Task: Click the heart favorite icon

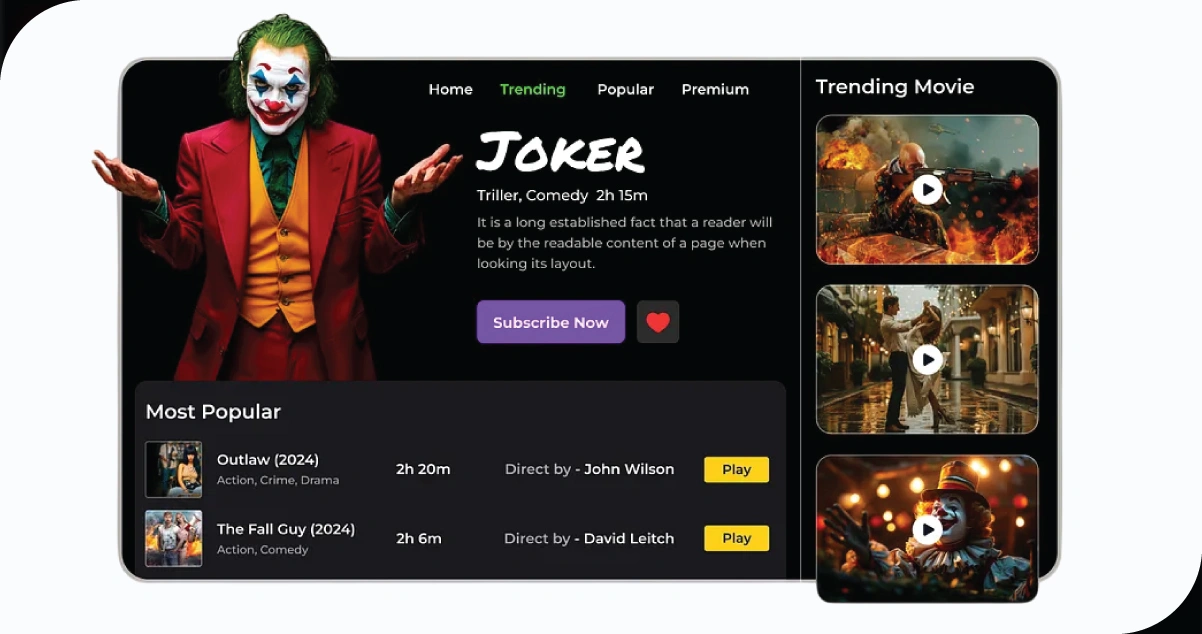Action: [x=658, y=322]
